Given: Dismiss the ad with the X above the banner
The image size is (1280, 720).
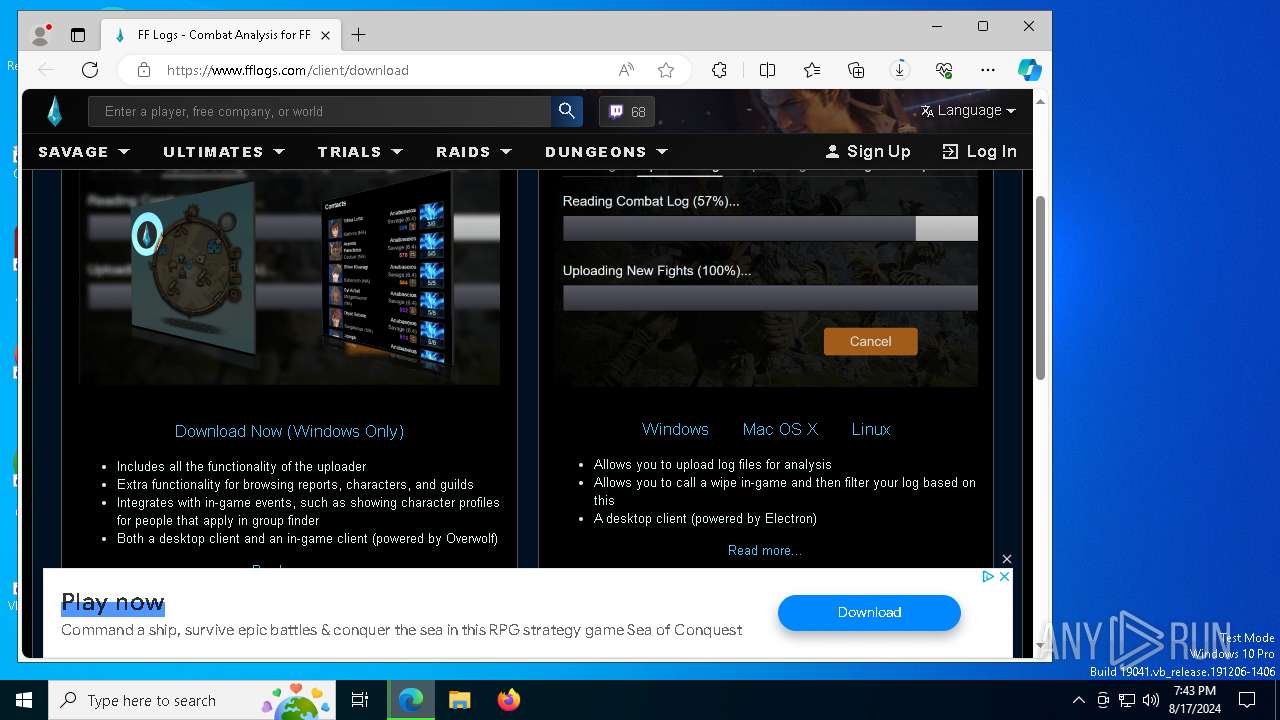Looking at the screenshot, I should click(x=1007, y=559).
